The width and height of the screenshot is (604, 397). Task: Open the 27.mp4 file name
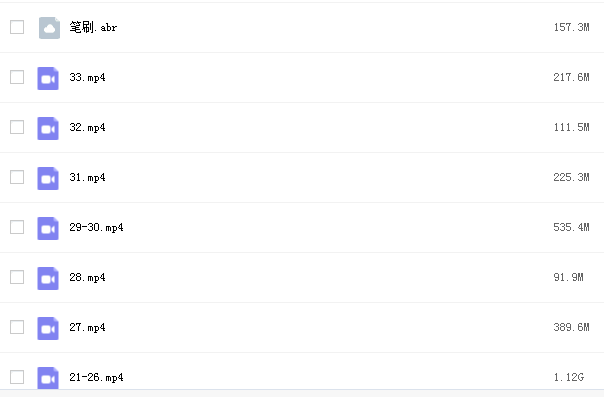tap(87, 327)
